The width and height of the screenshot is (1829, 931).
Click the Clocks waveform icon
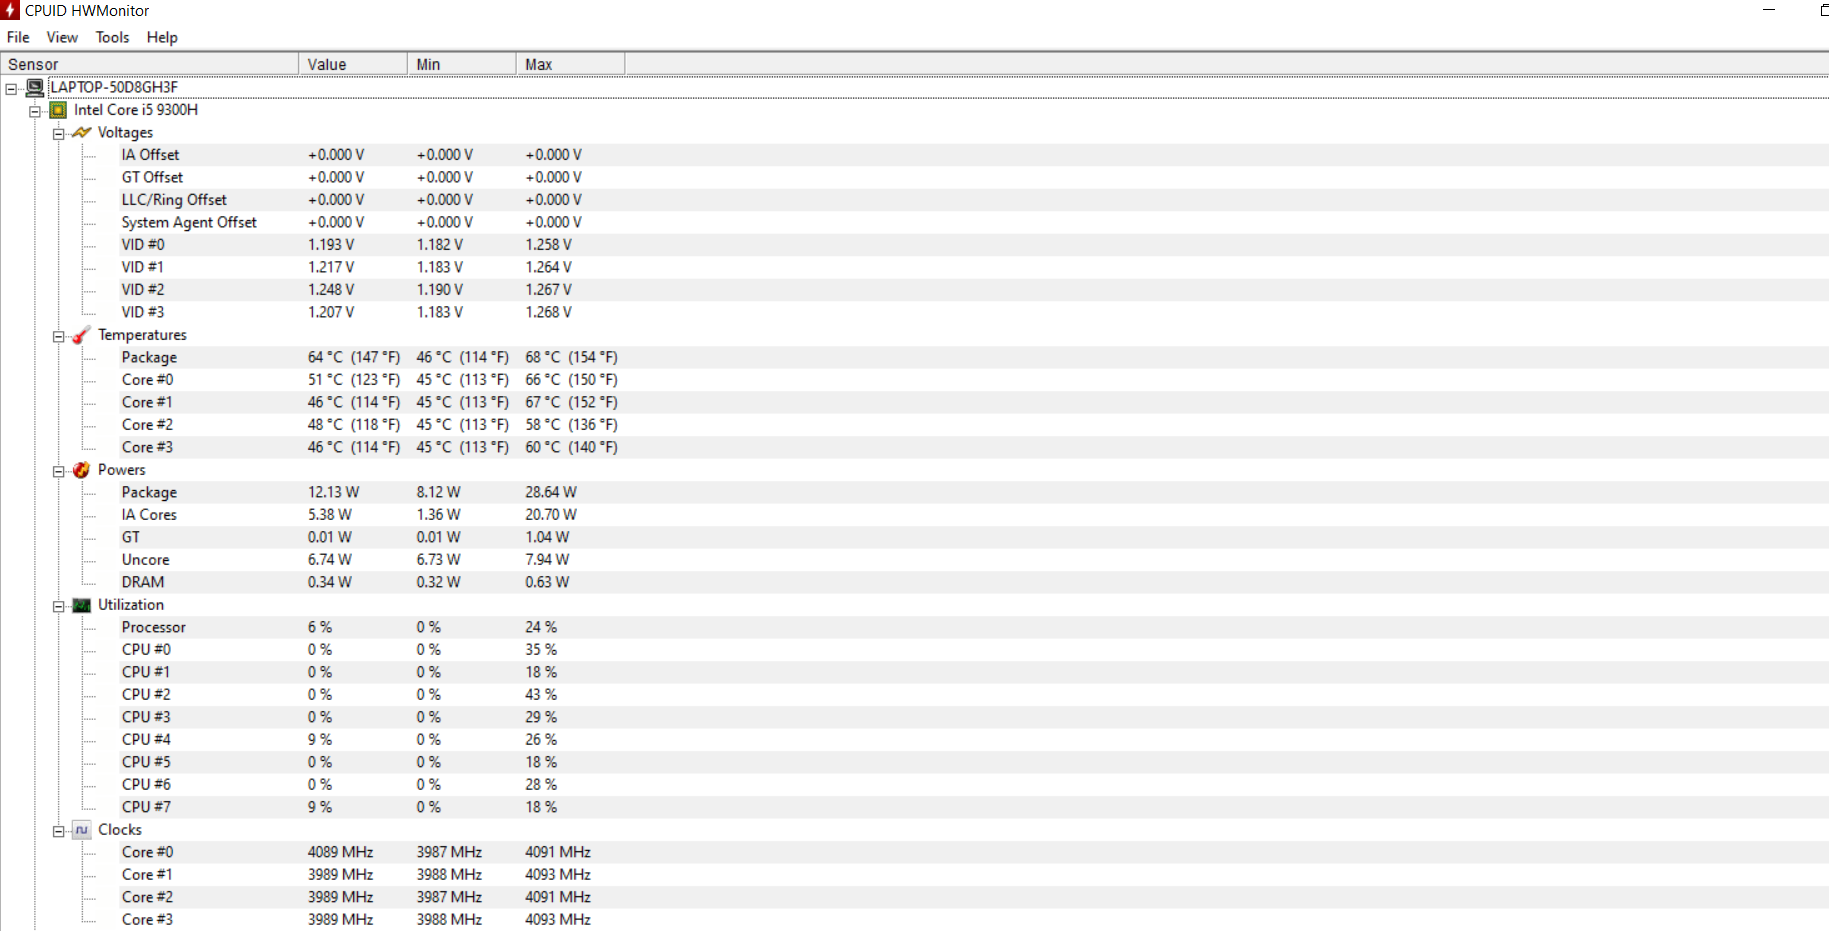click(x=82, y=830)
